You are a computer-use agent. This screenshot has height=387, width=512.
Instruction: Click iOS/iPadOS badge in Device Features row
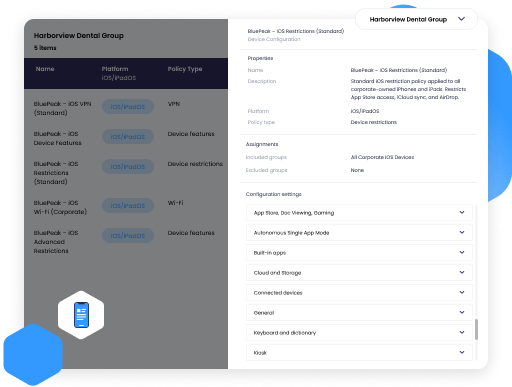click(128, 137)
